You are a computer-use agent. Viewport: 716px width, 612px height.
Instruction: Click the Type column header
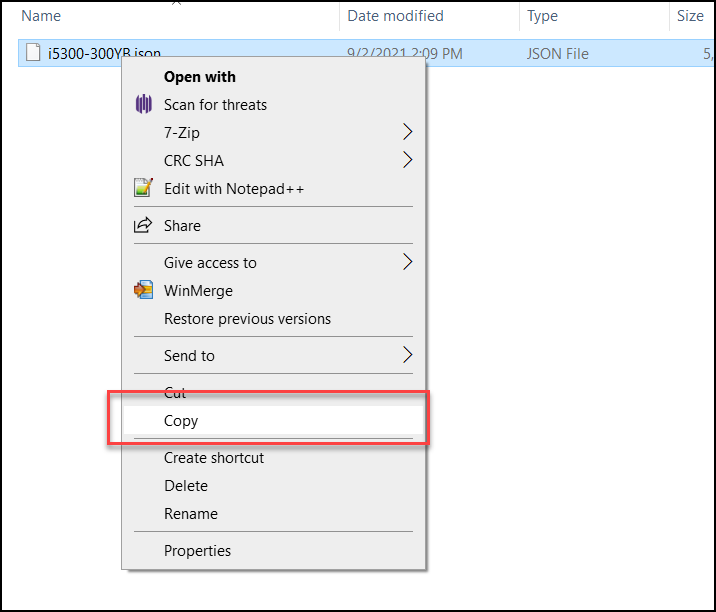(543, 16)
